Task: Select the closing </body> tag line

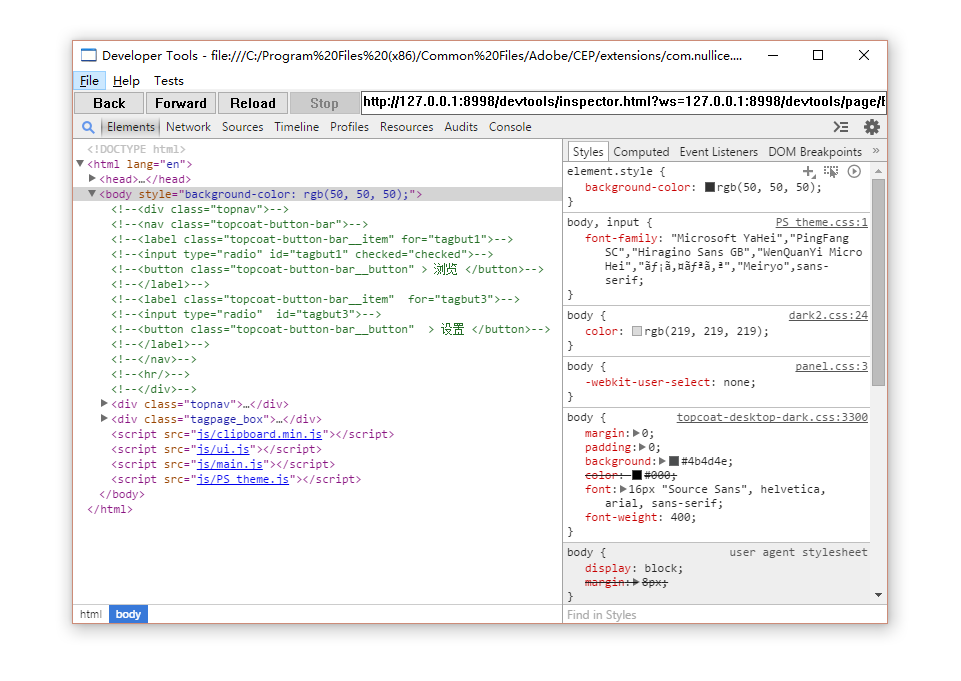Action: pyautogui.click(x=122, y=494)
